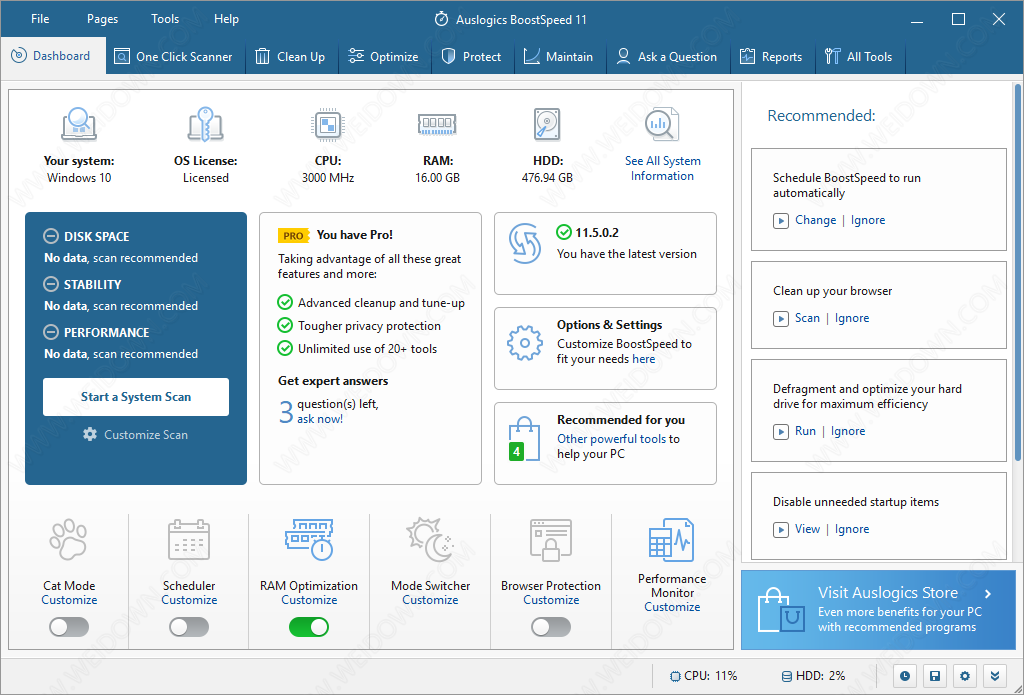Image resolution: width=1024 pixels, height=695 pixels.
Task: Switch to the Optimize tab
Action: 384,57
